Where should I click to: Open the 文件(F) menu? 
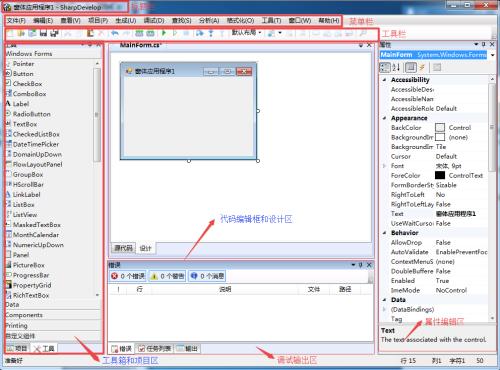[x=16, y=21]
